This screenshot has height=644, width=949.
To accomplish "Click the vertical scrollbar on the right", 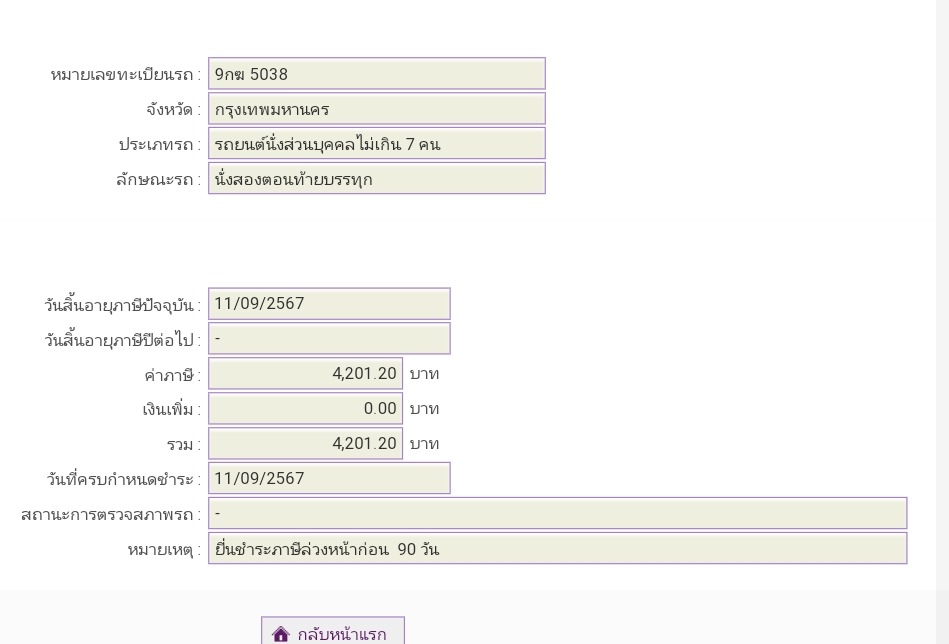I will (x=943, y=322).
